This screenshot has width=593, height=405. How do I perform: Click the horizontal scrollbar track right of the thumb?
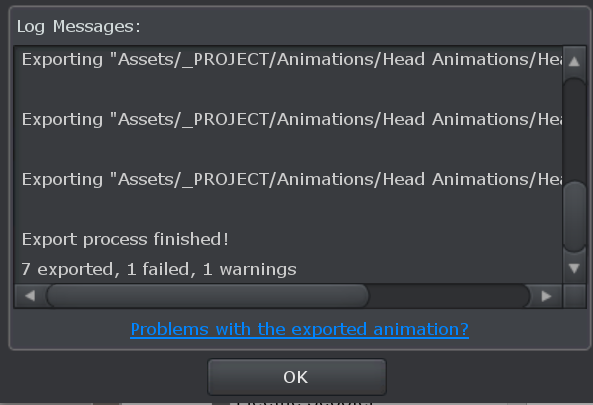[449, 296]
